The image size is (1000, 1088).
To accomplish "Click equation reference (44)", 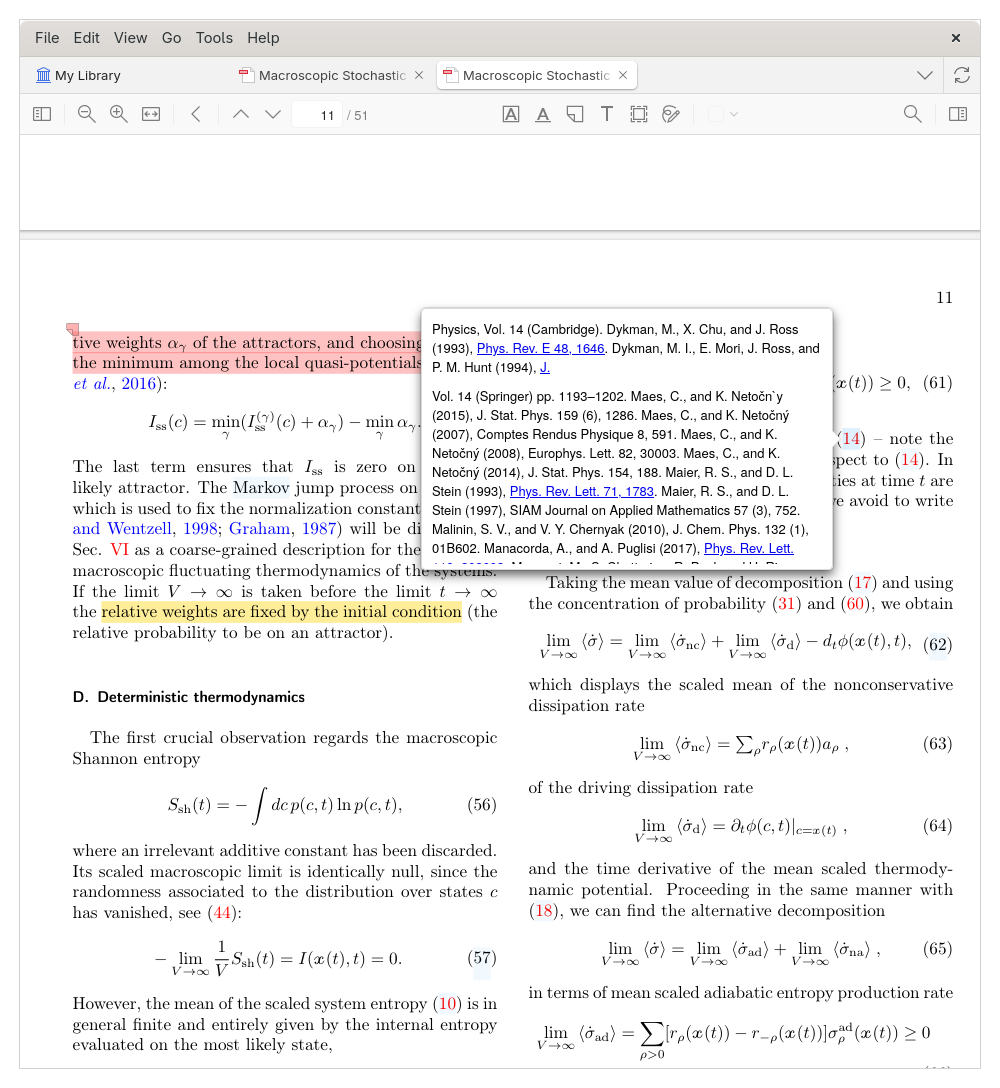I will (x=223, y=913).
